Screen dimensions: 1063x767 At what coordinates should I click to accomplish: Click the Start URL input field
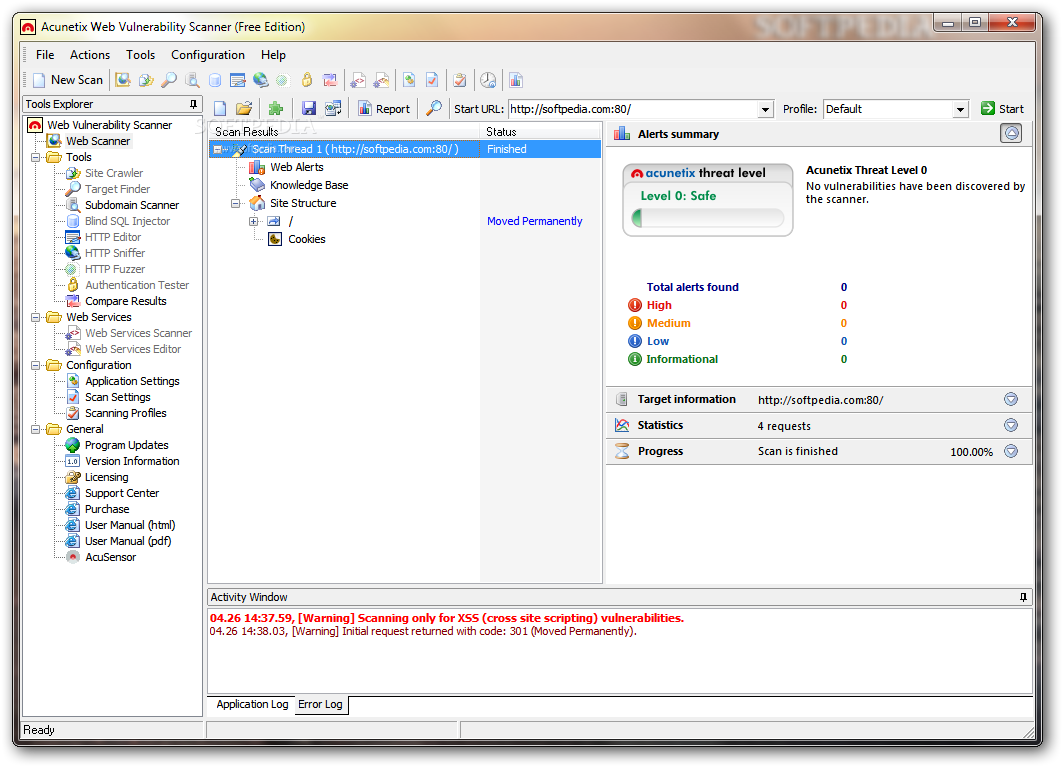pyautogui.click(x=633, y=109)
